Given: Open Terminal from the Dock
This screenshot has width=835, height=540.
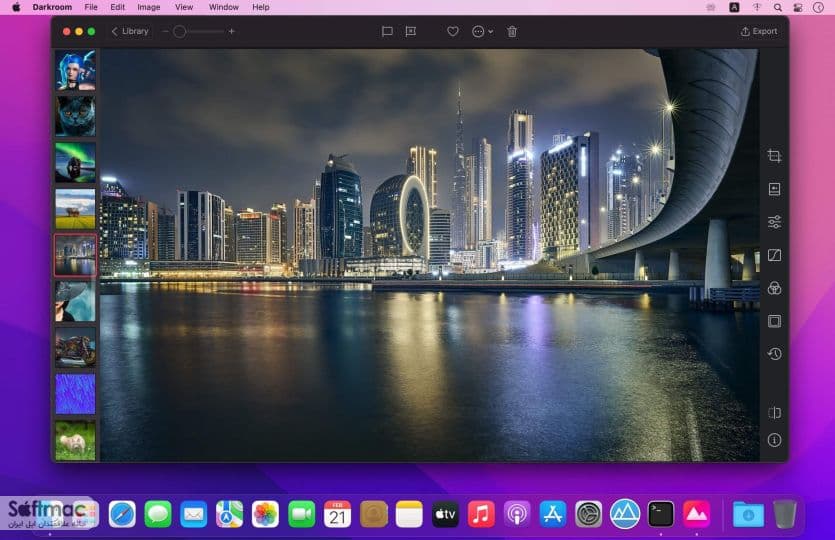Looking at the screenshot, I should coord(660,514).
